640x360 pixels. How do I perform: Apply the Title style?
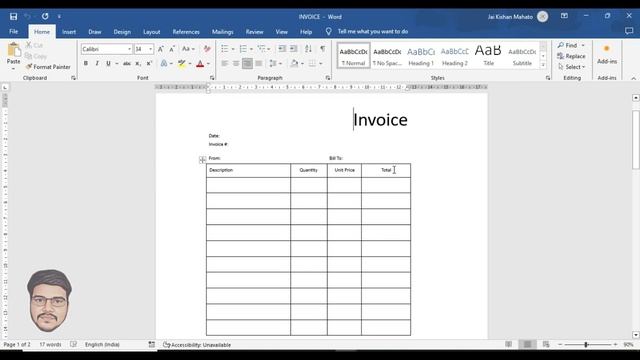coord(488,56)
